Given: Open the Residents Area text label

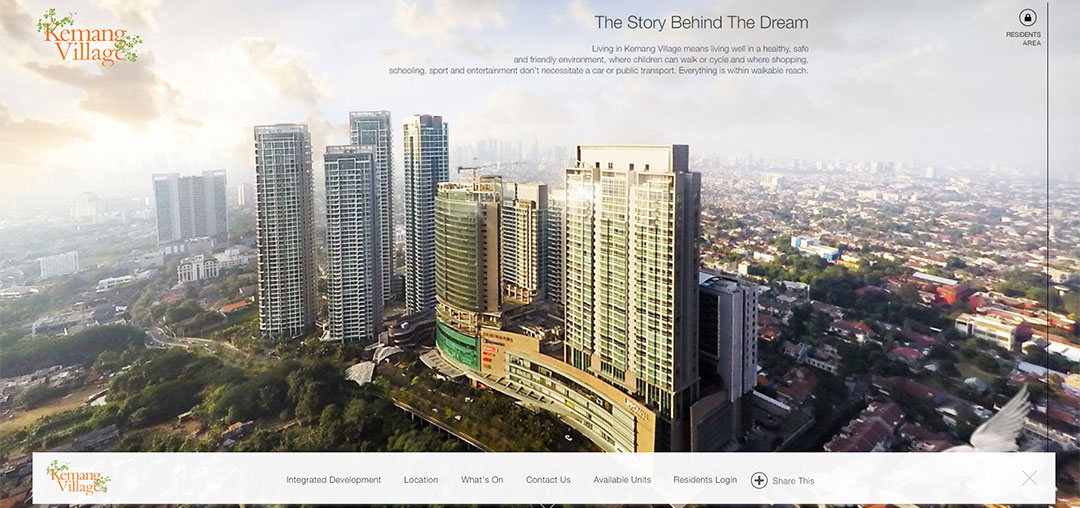Looking at the screenshot, I should point(1023,39).
